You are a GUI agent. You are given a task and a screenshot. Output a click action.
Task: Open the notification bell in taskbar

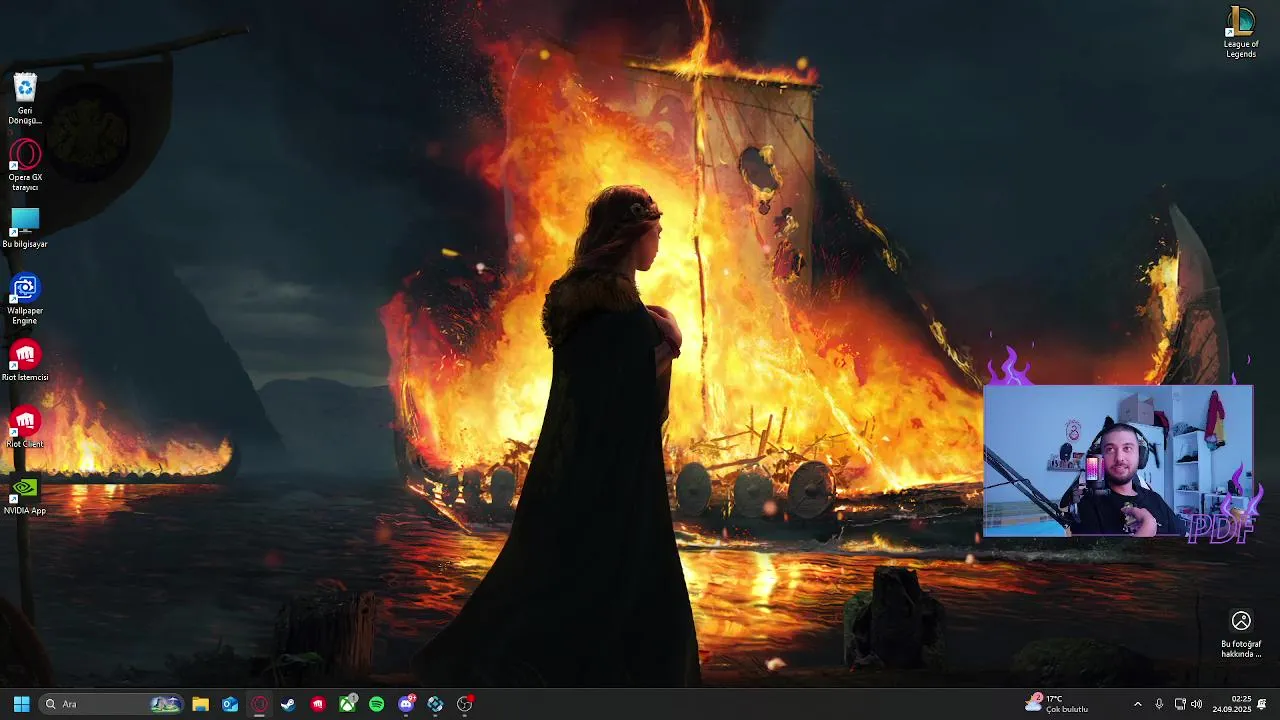tap(1262, 704)
